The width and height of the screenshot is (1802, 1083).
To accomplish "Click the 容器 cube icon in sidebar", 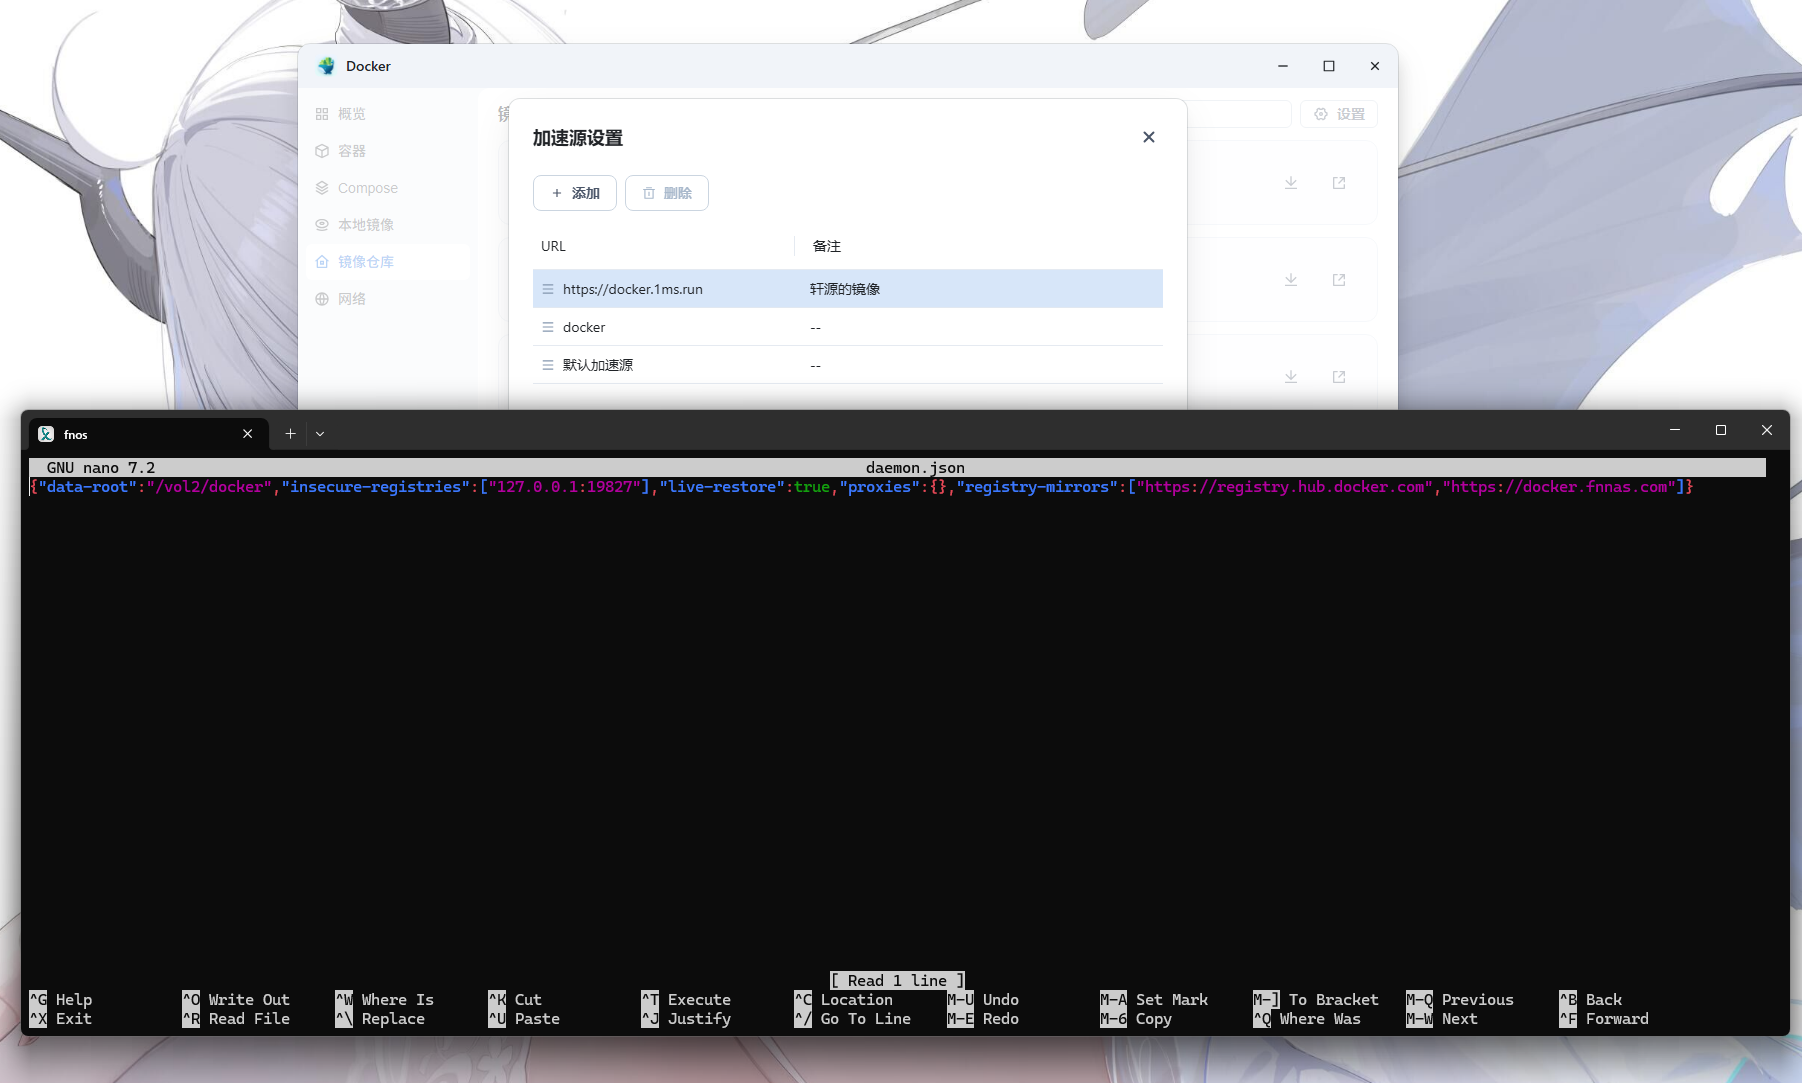I will [x=322, y=151].
